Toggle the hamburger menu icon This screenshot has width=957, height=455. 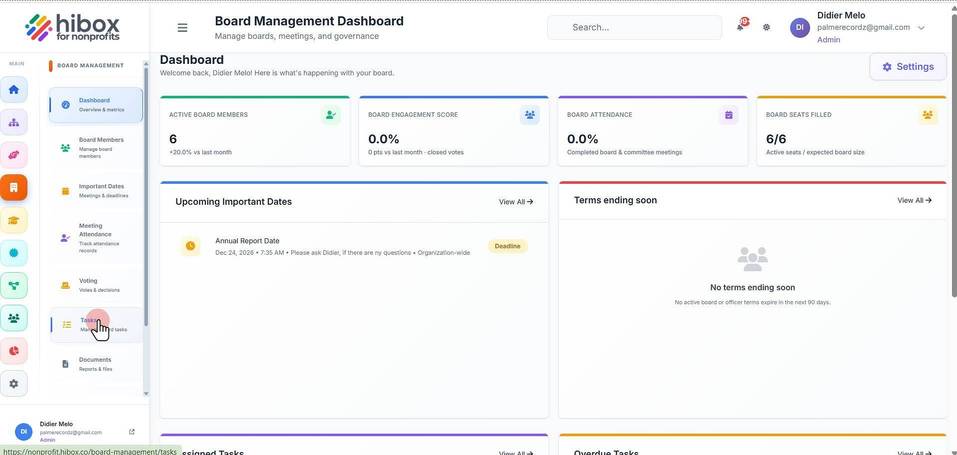[182, 27]
